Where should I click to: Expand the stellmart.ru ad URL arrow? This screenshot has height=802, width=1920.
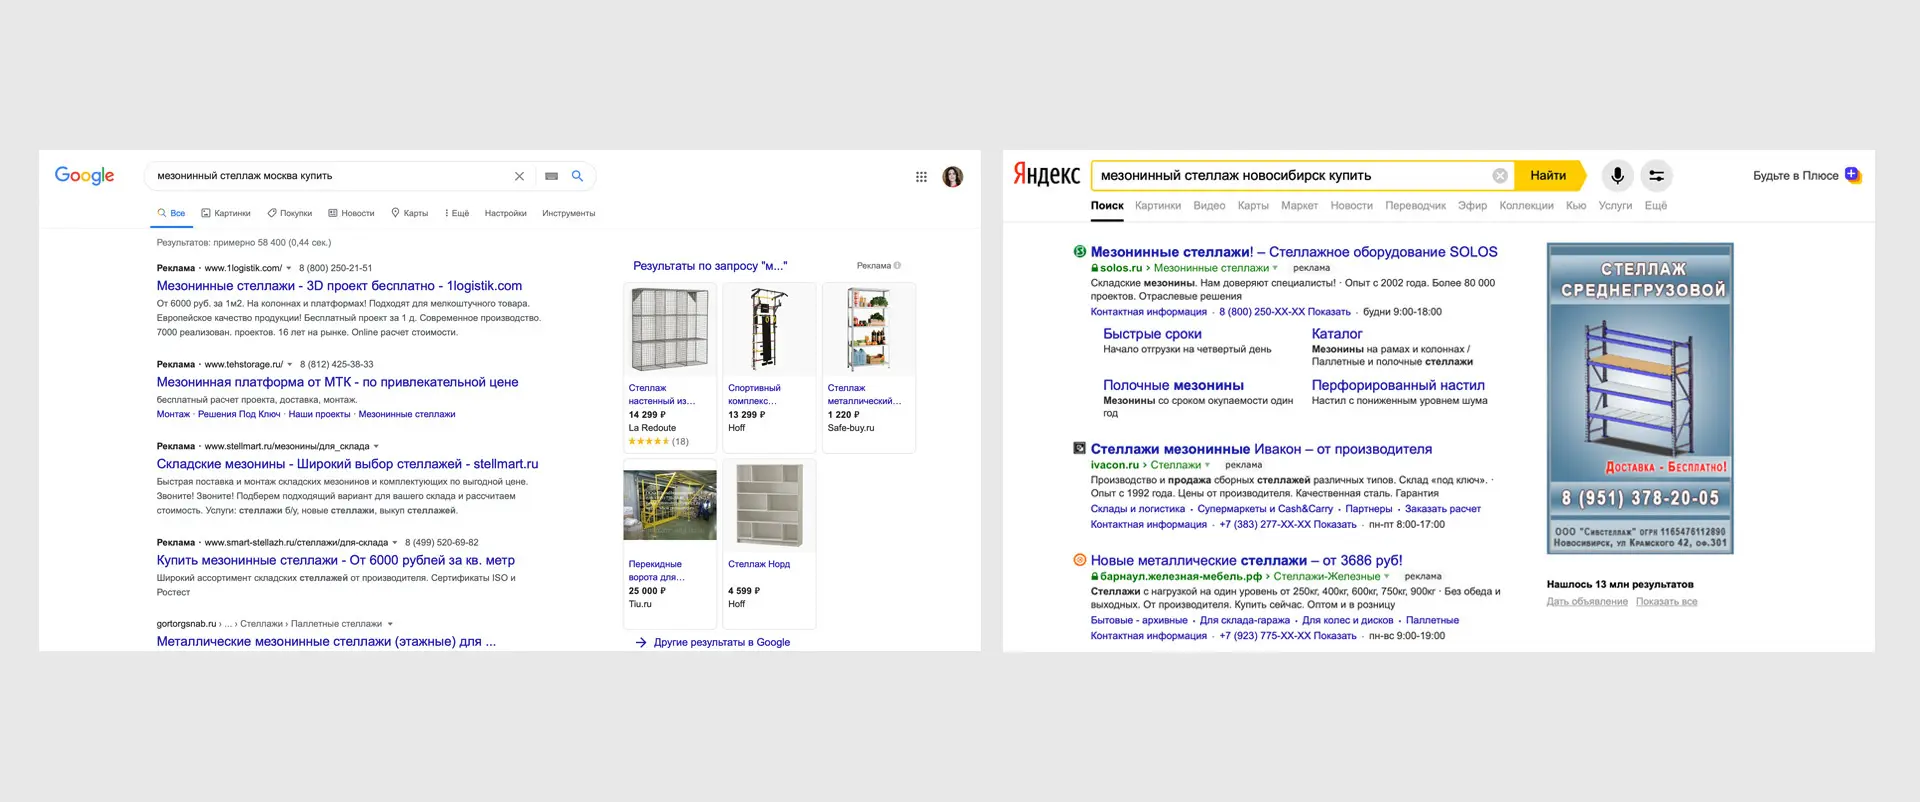[x=376, y=447]
